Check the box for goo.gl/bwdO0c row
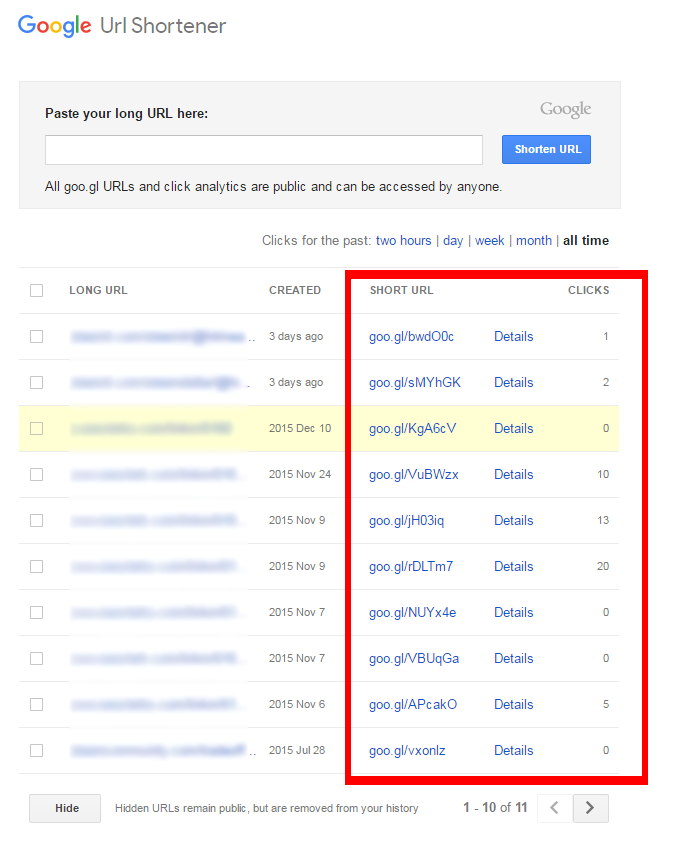This screenshot has height=852, width=699. [37, 337]
